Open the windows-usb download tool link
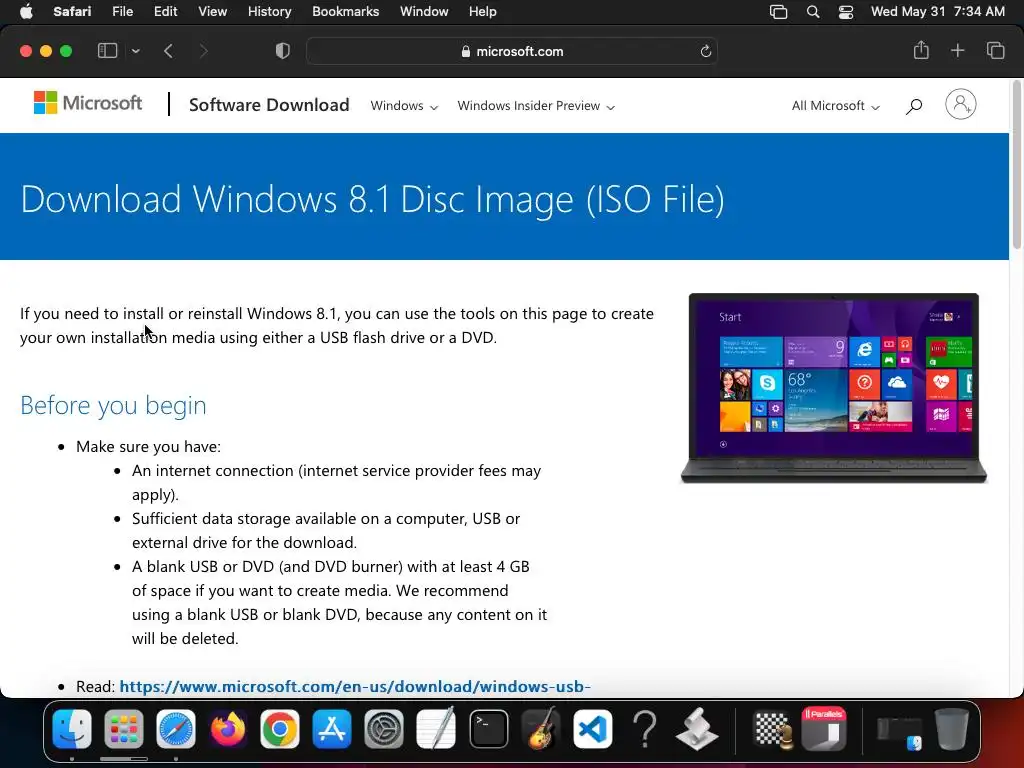This screenshot has height=768, width=1024. [x=355, y=686]
